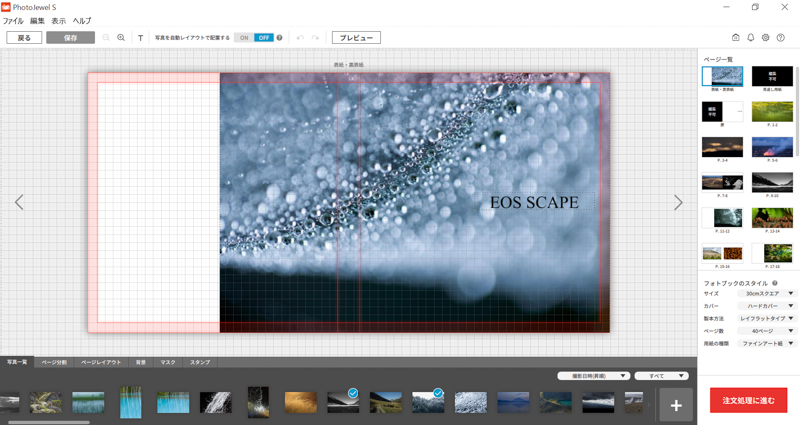Image resolution: width=800 pixels, height=425 pixels.
Task: Select P.5-6 volcano page thumbnail
Action: pyautogui.click(x=772, y=147)
